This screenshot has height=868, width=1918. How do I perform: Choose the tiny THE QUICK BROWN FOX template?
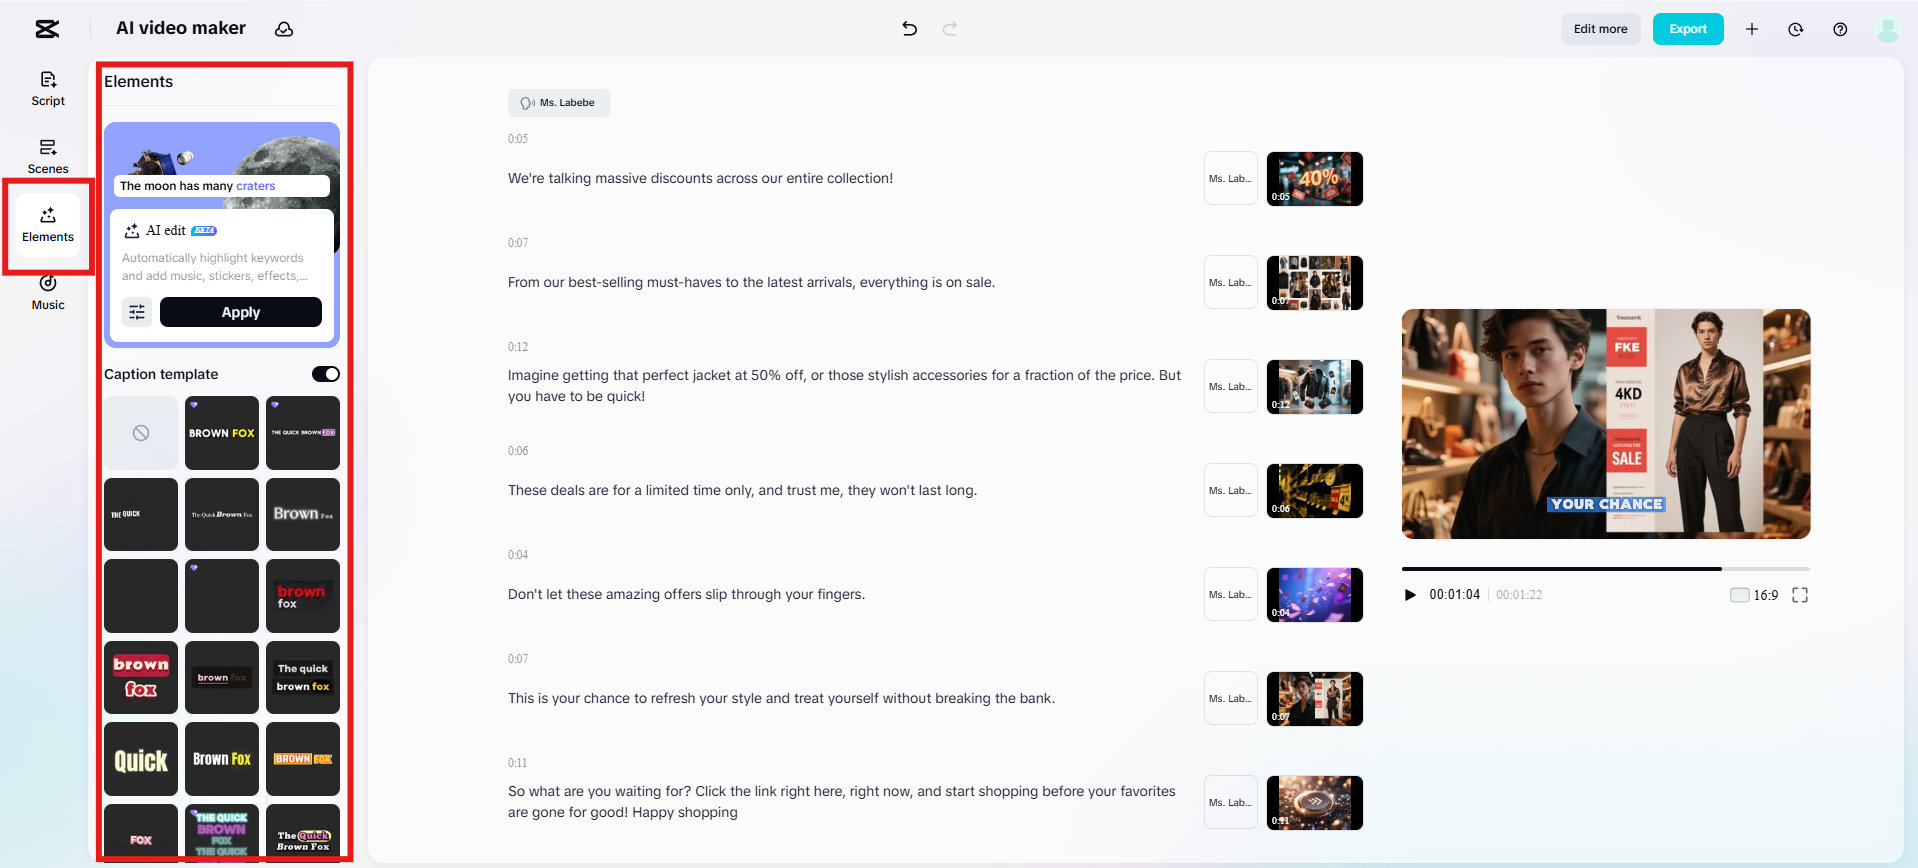click(303, 433)
